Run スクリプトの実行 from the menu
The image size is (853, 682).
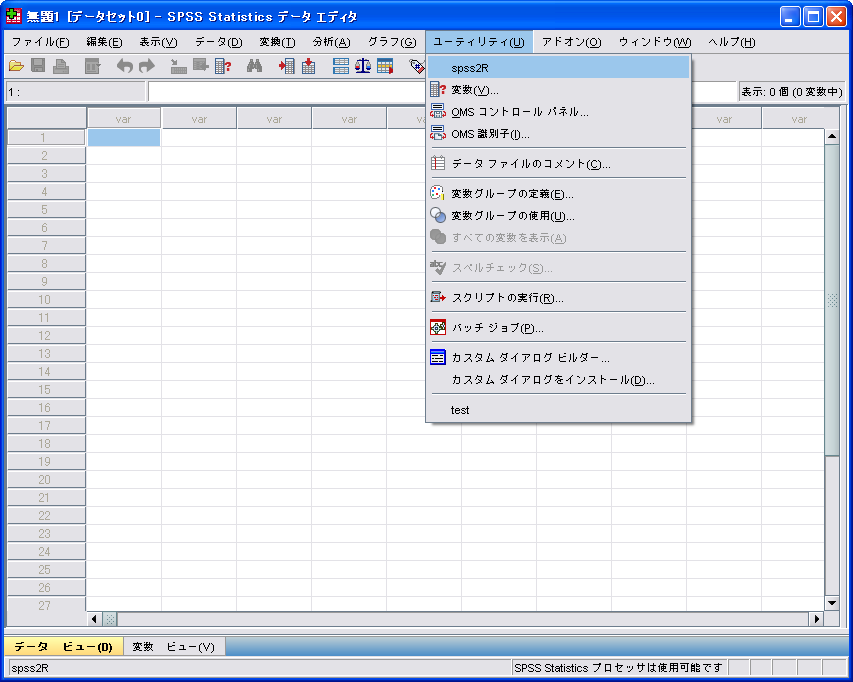click(x=507, y=298)
